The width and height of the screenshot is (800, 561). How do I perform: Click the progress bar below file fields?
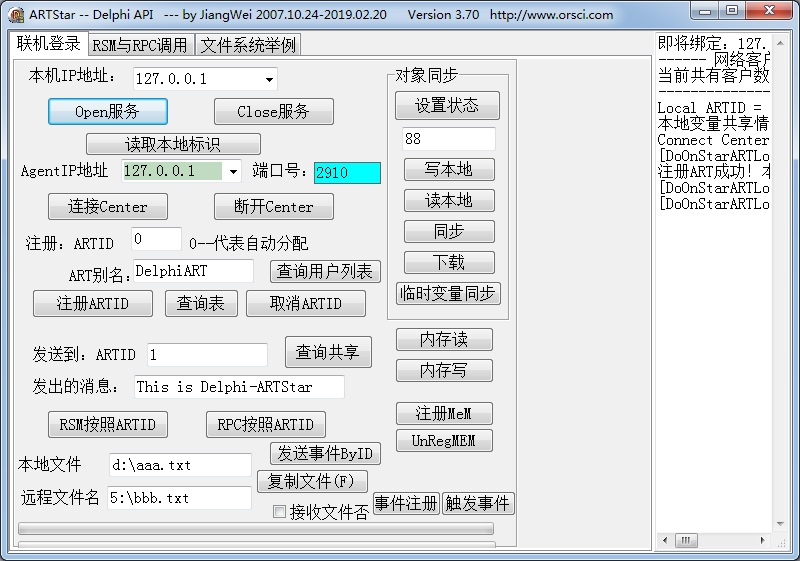(256, 528)
